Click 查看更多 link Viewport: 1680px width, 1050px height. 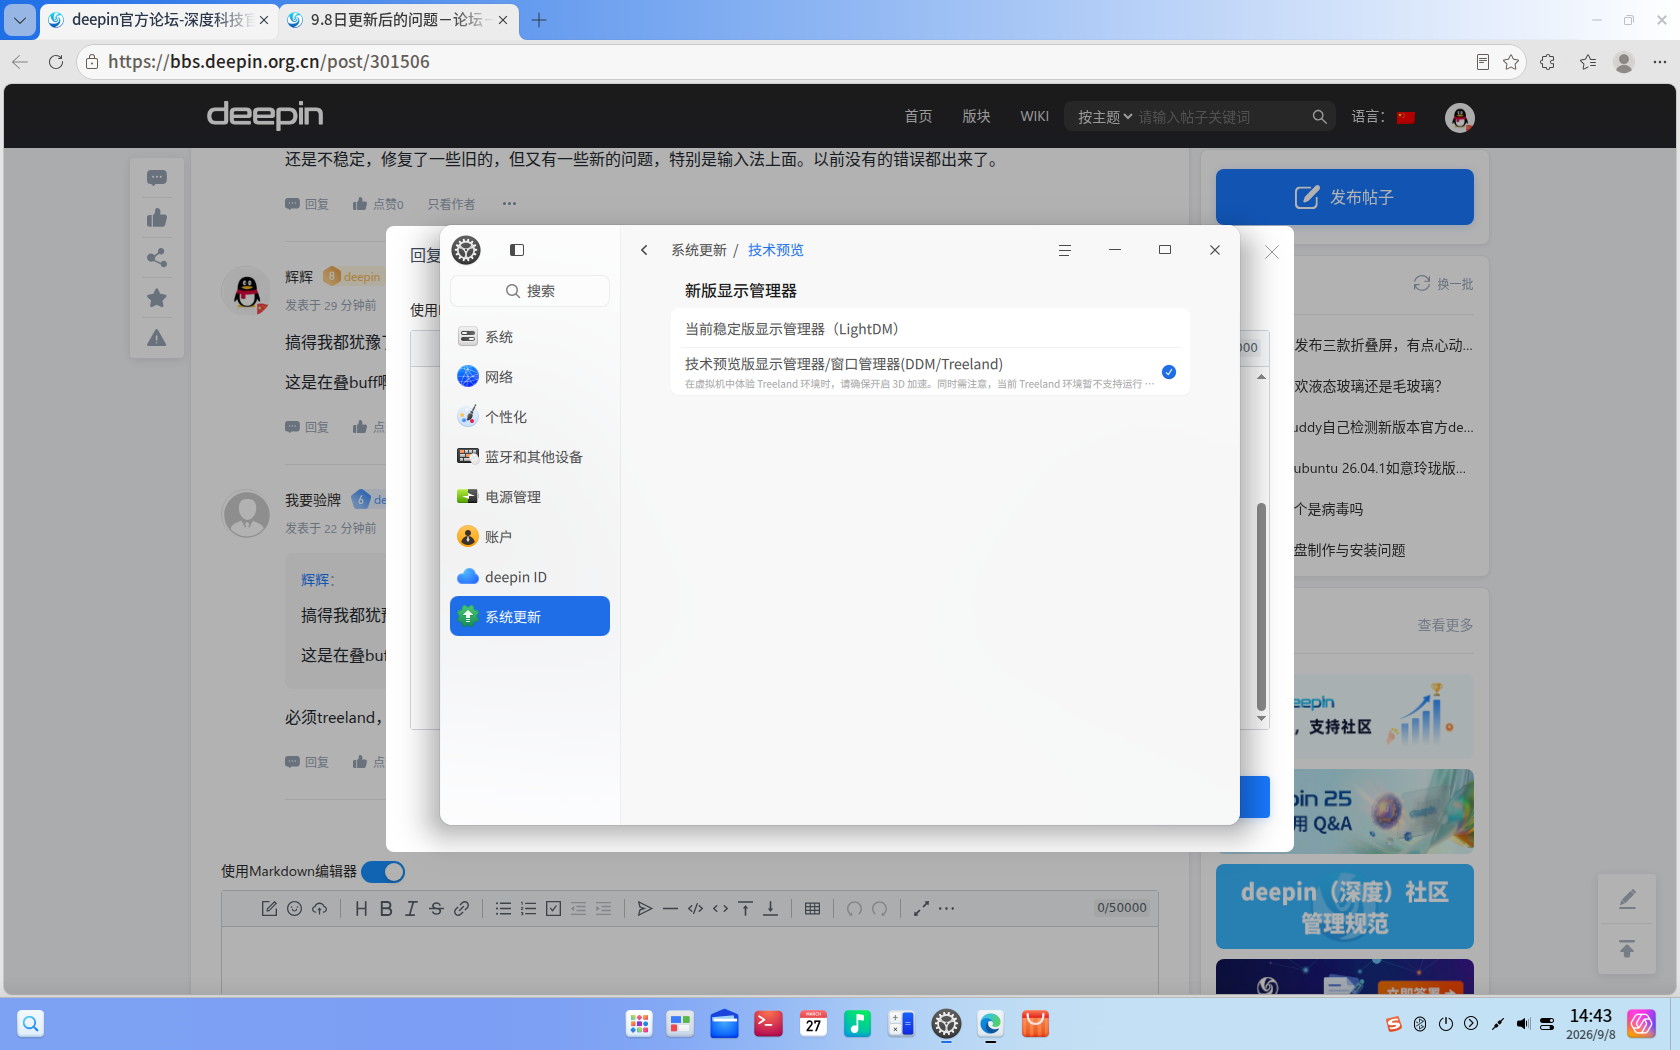[x=1445, y=625]
